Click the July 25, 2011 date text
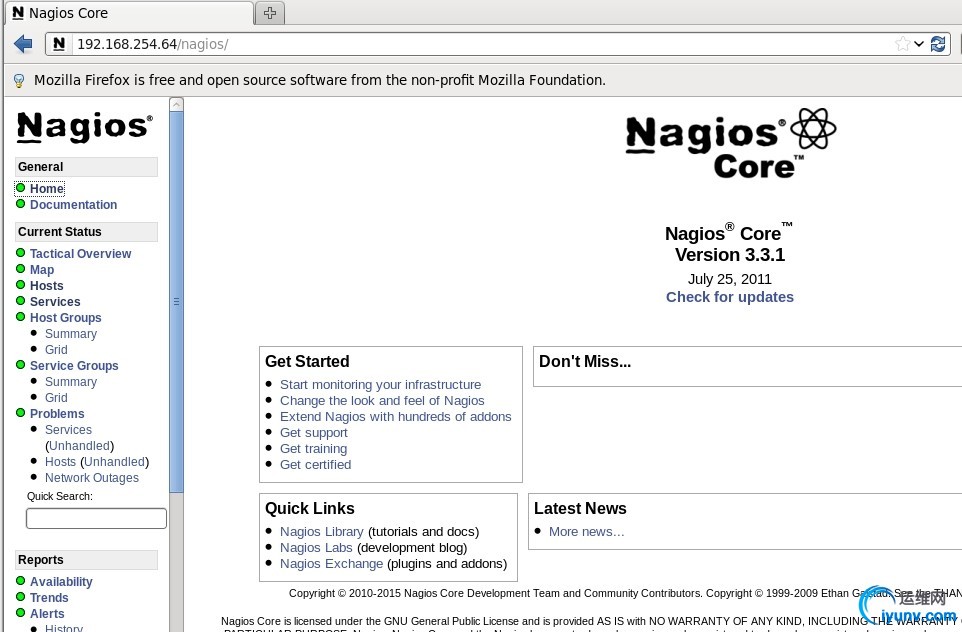 point(729,279)
